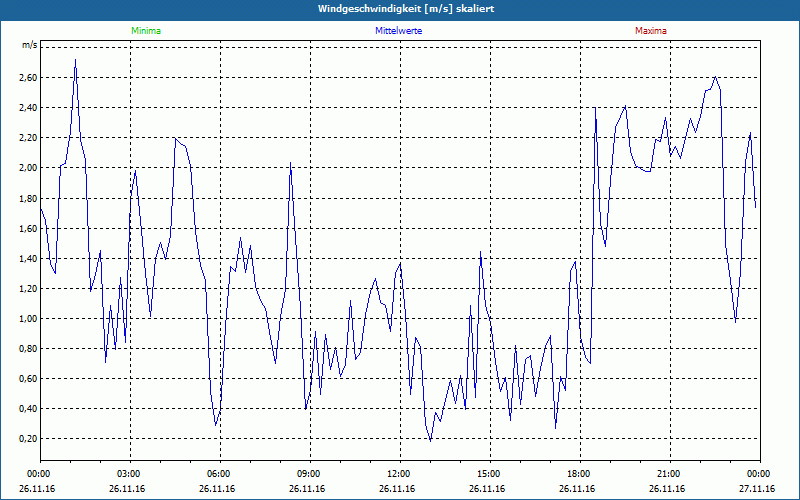This screenshot has height=500, width=800.
Task: Click the m/s unit label on y-axis
Action: pyautogui.click(x=29, y=45)
